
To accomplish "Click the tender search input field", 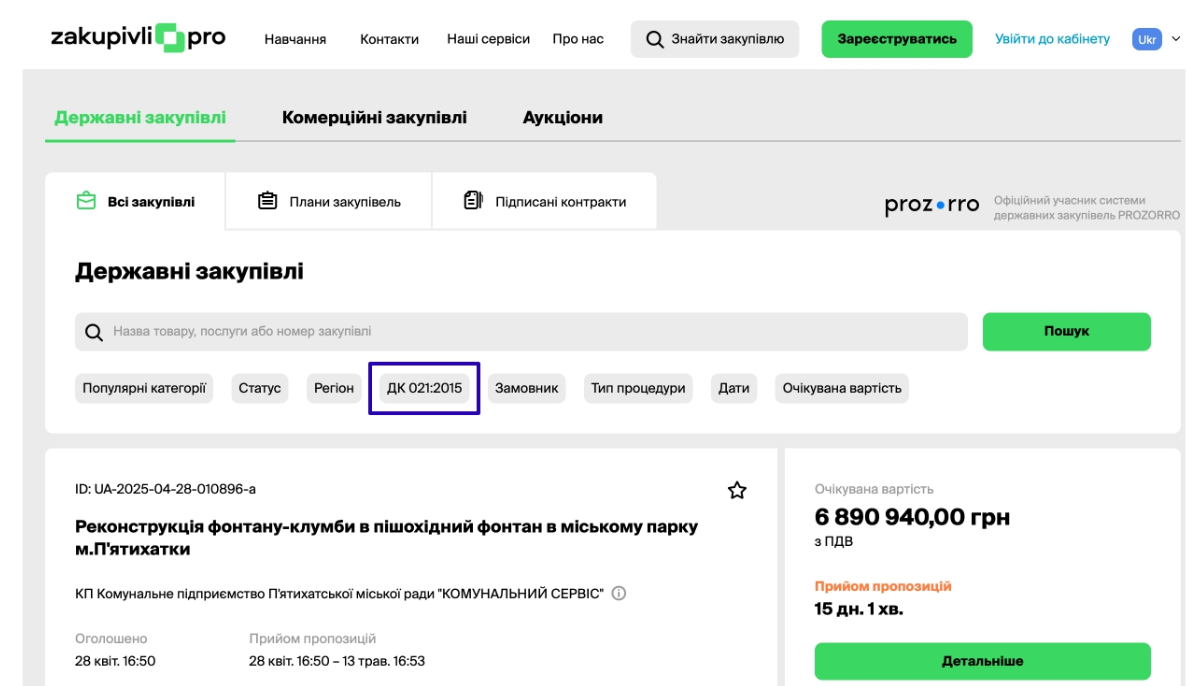I will pyautogui.click(x=530, y=332).
